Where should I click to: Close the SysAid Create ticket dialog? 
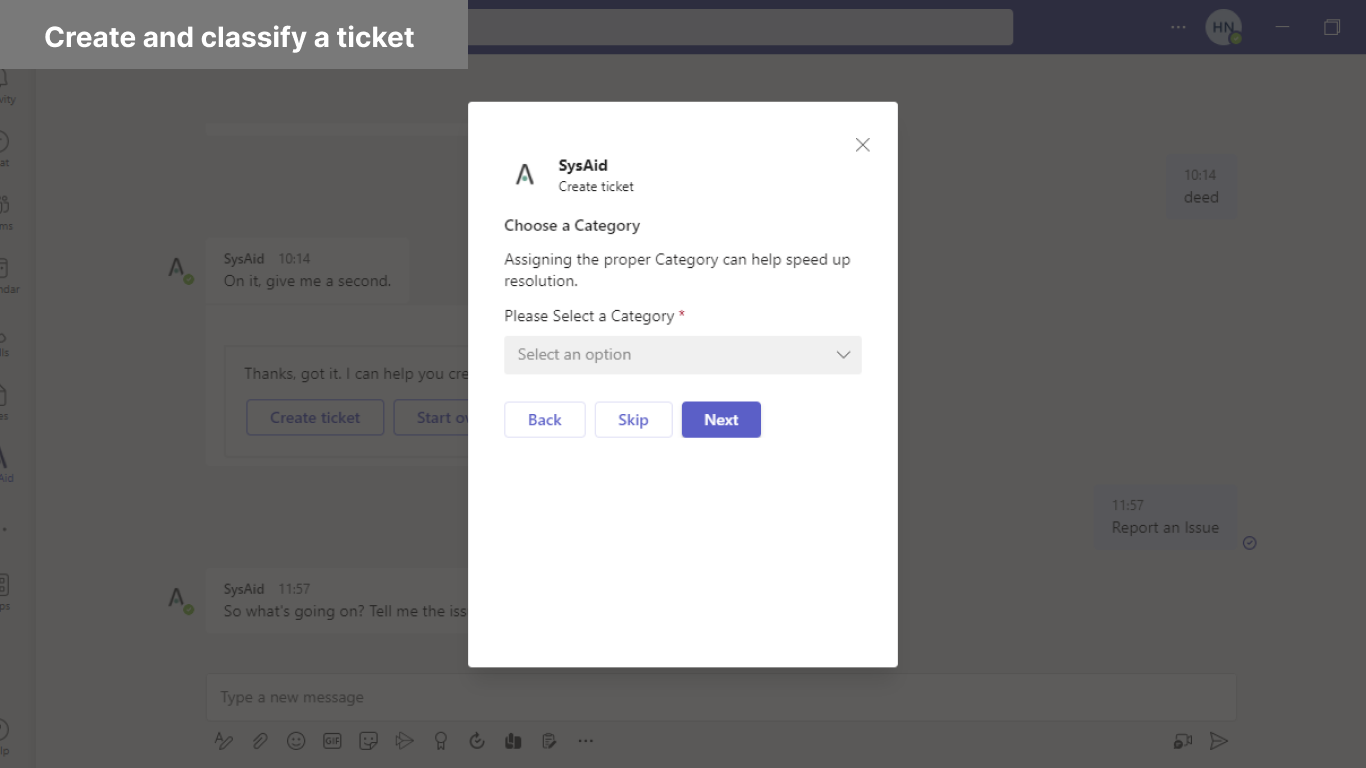click(862, 145)
